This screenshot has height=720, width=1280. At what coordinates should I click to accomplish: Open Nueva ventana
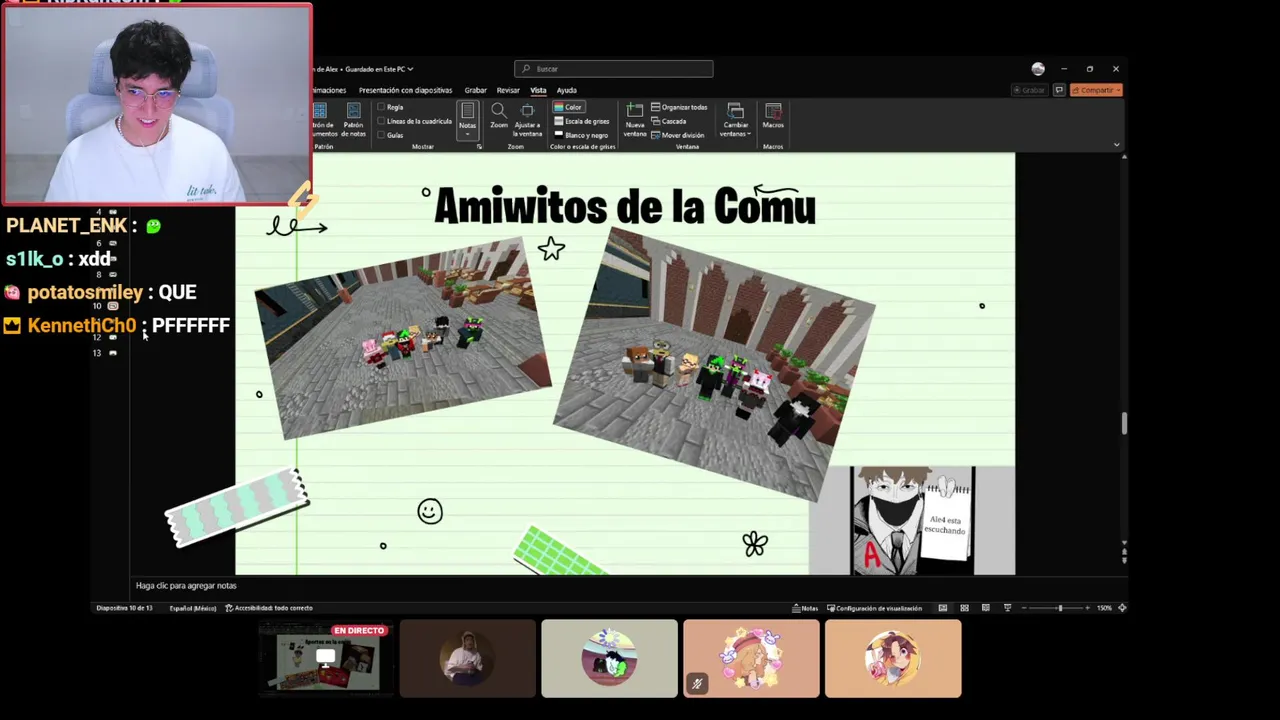click(x=635, y=120)
